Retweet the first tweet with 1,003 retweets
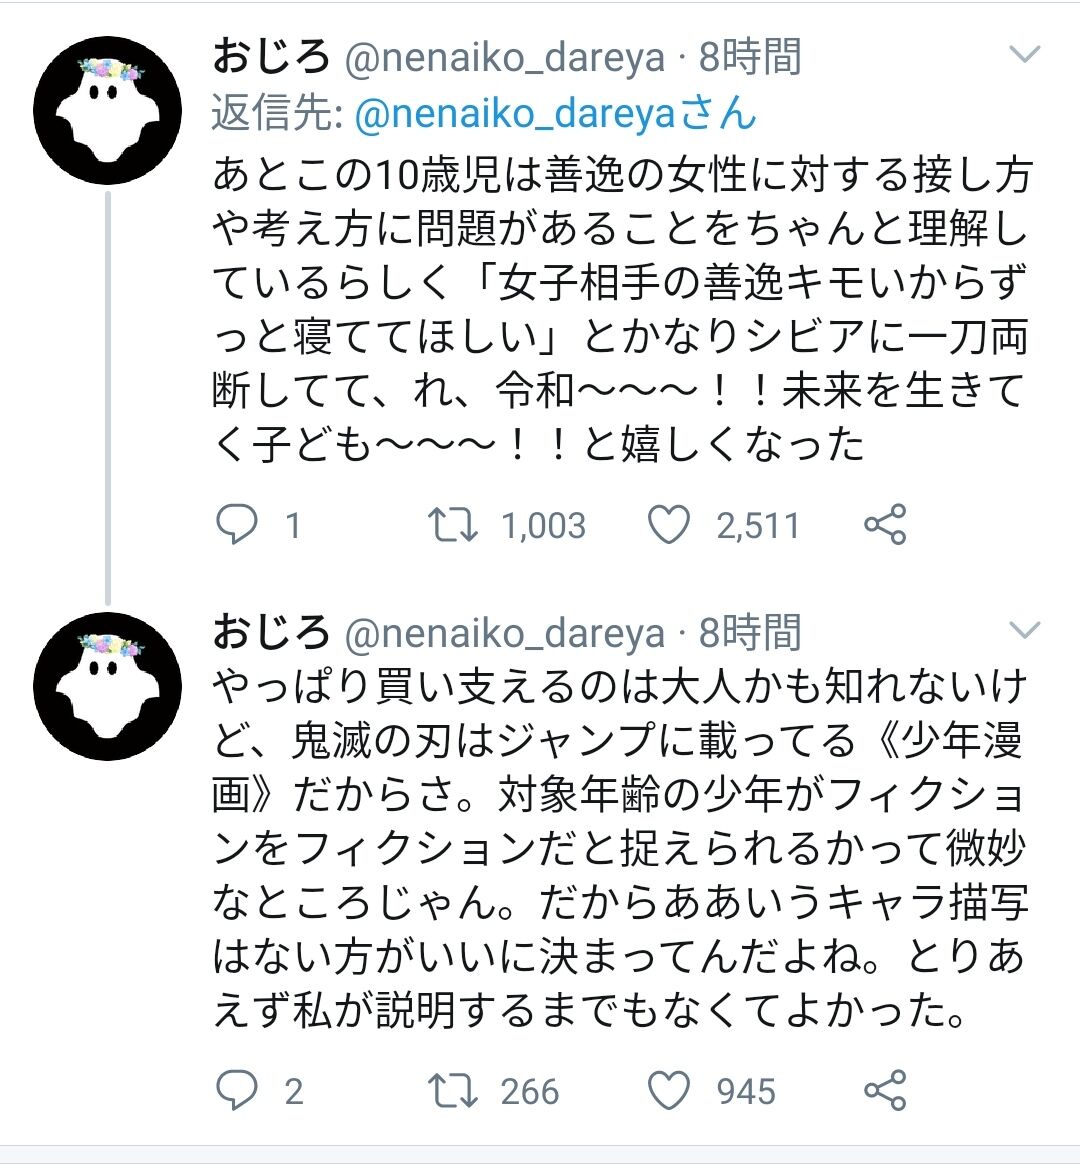Screen dimensions: 1080x1170 click(452, 525)
